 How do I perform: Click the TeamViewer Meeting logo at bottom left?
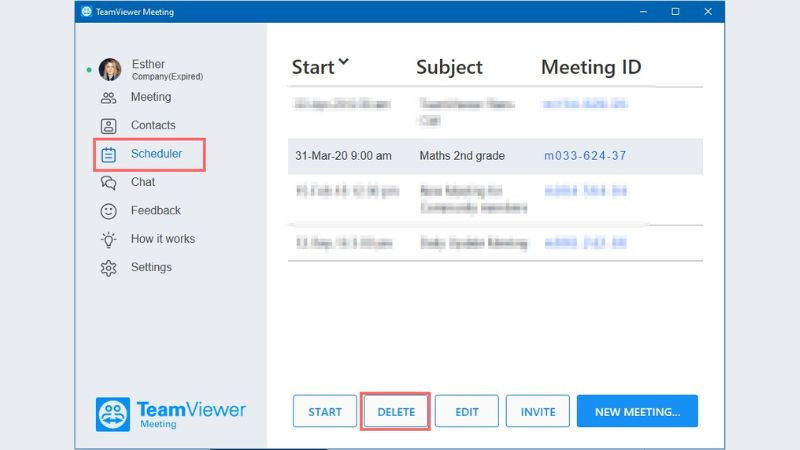click(171, 414)
